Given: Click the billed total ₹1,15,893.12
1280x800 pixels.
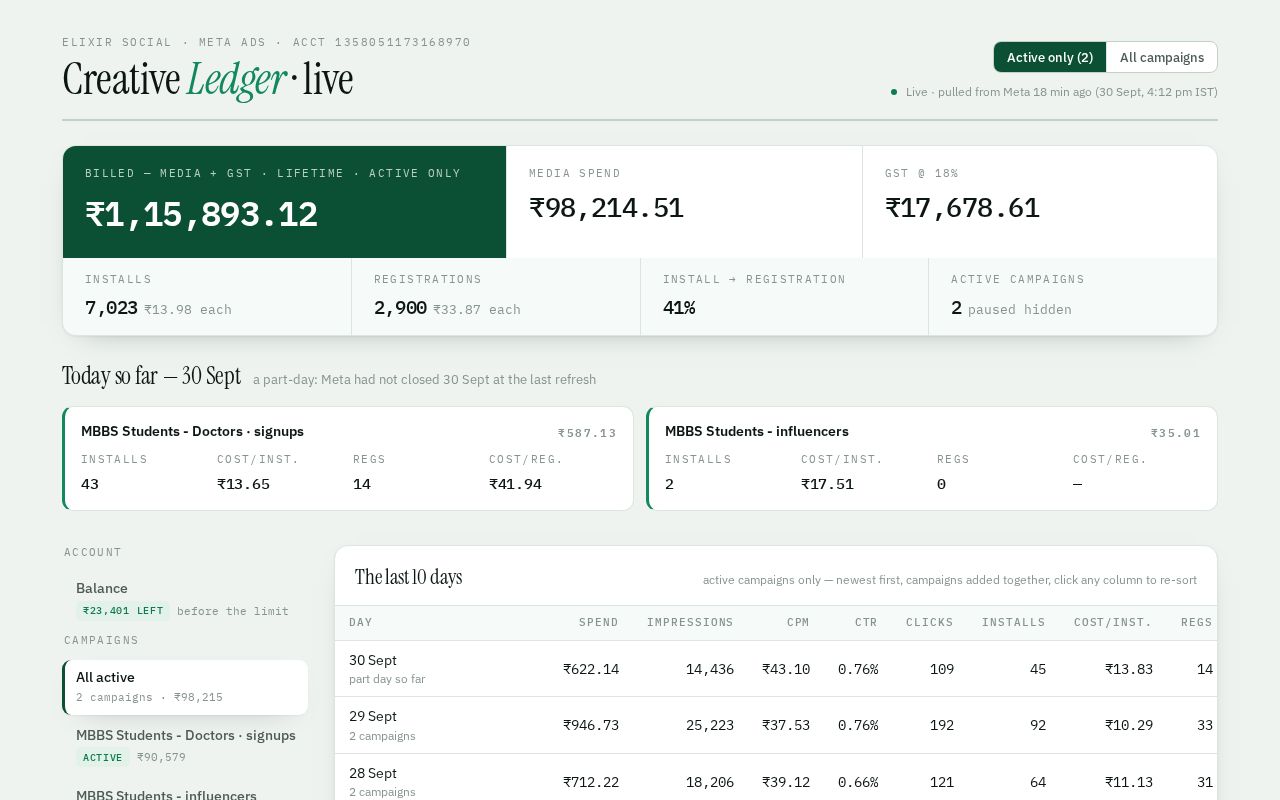Looking at the screenshot, I should coord(201,214).
